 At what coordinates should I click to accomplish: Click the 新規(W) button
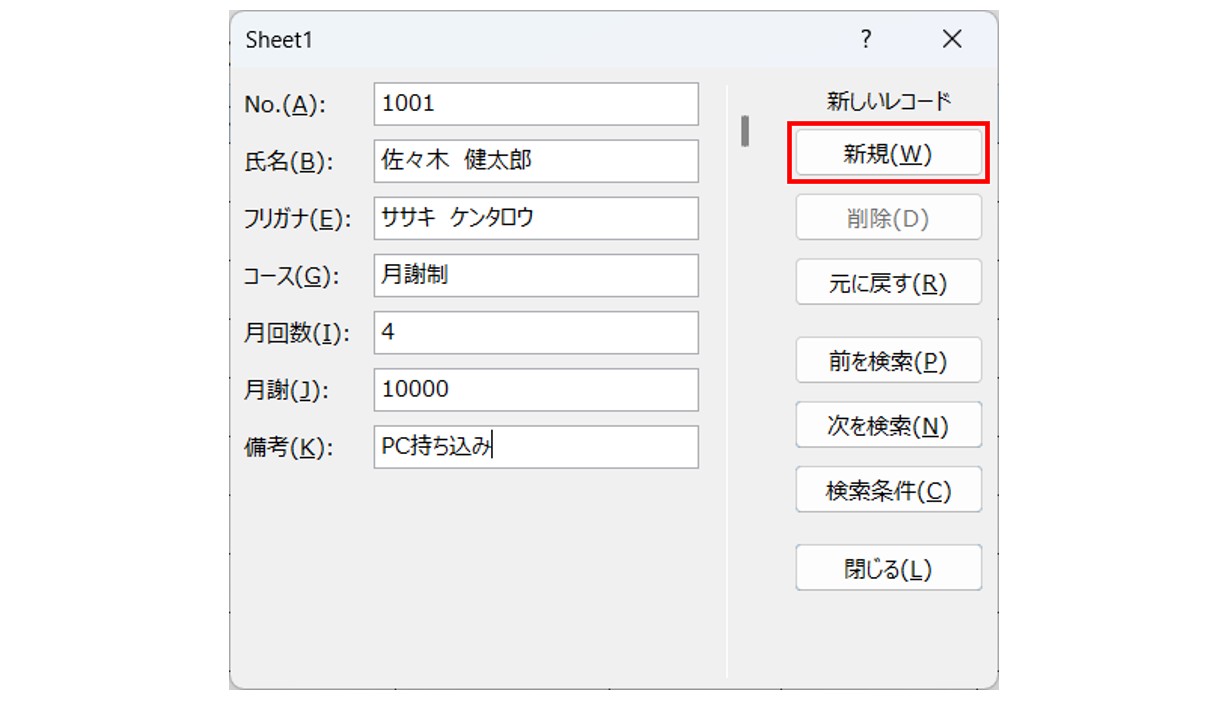click(888, 154)
